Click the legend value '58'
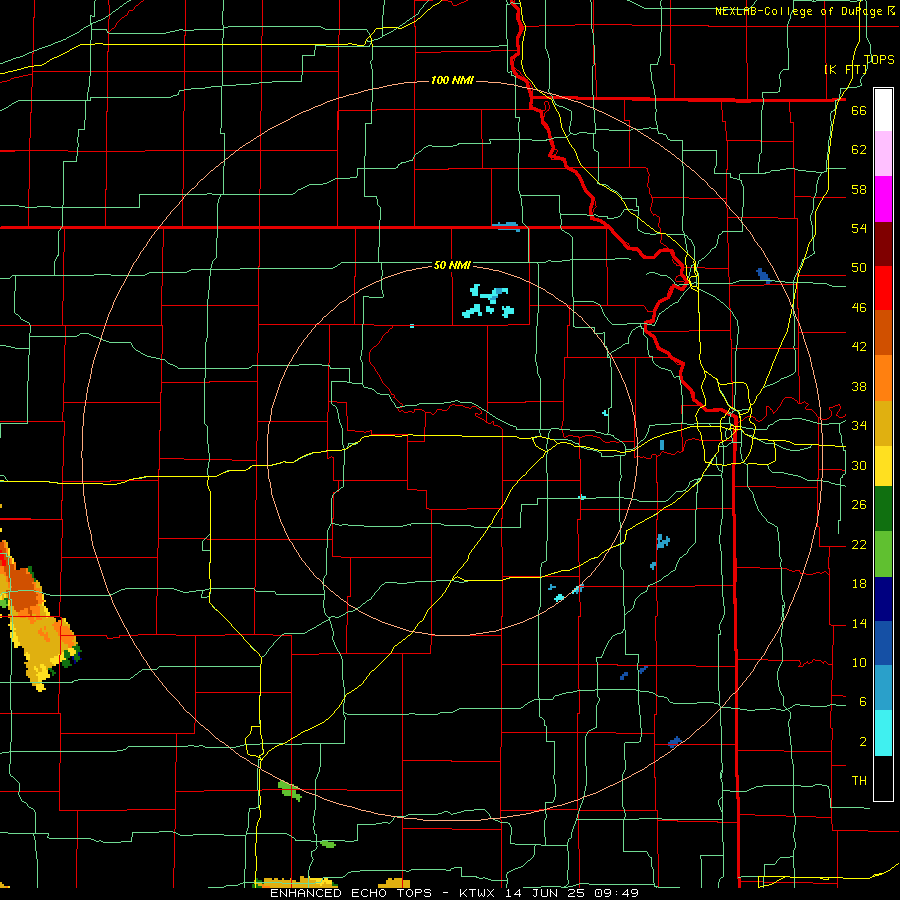Image resolution: width=900 pixels, height=900 pixels. coord(859,189)
